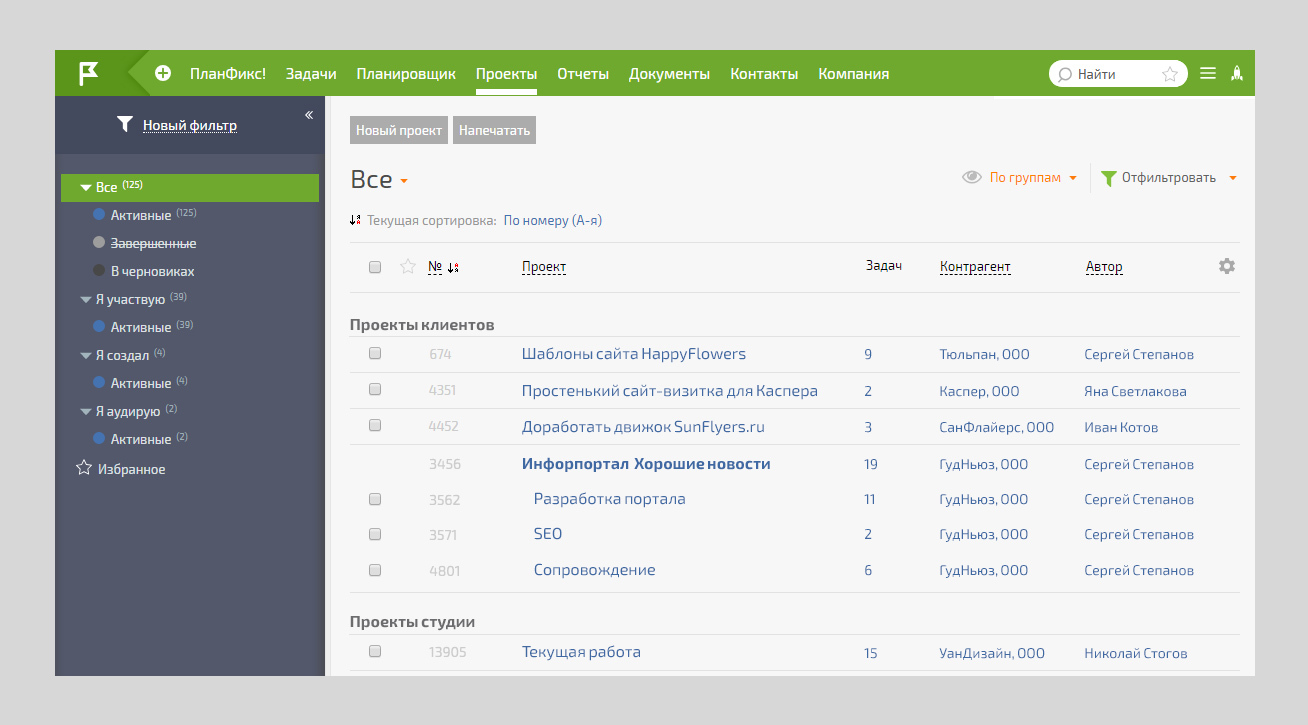Check the row checkbox for SEO project
The height and width of the screenshot is (725, 1308).
(375, 534)
